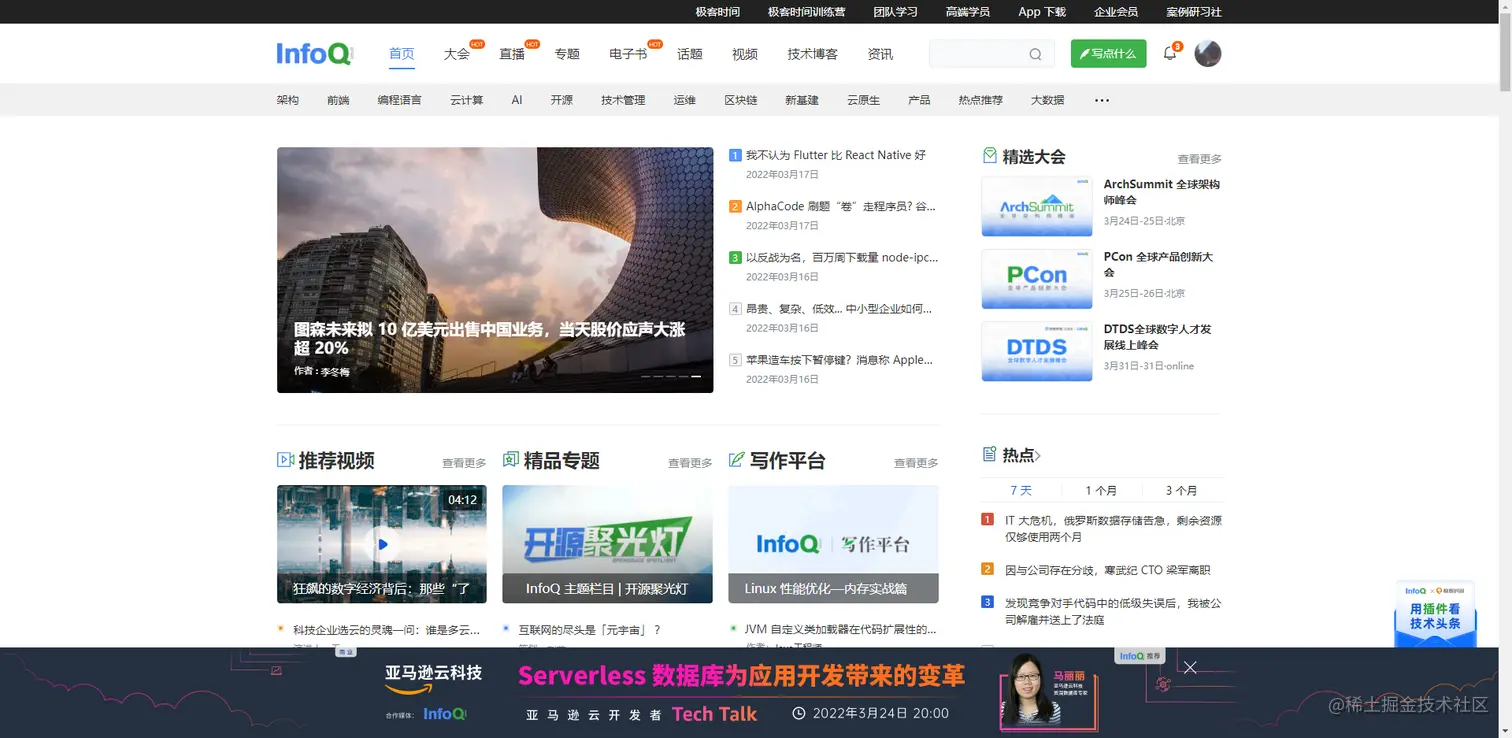Viewport: 1512px width, 738px height.
Task: Open the 架构 category
Action: 288,100
